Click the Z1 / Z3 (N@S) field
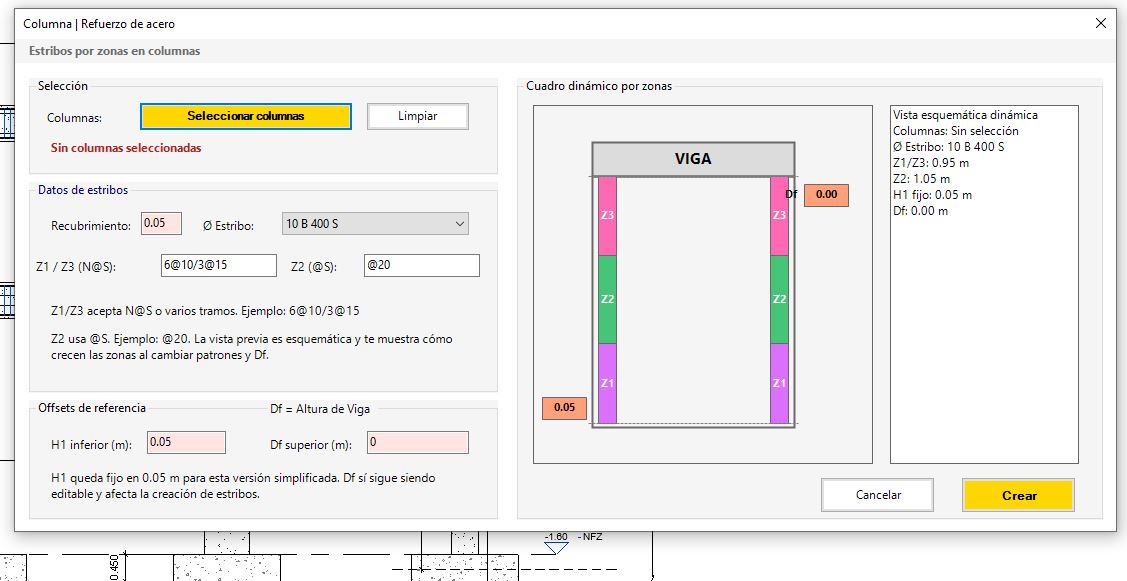Screen dimensions: 1127x581 pyautogui.click(x=219, y=265)
